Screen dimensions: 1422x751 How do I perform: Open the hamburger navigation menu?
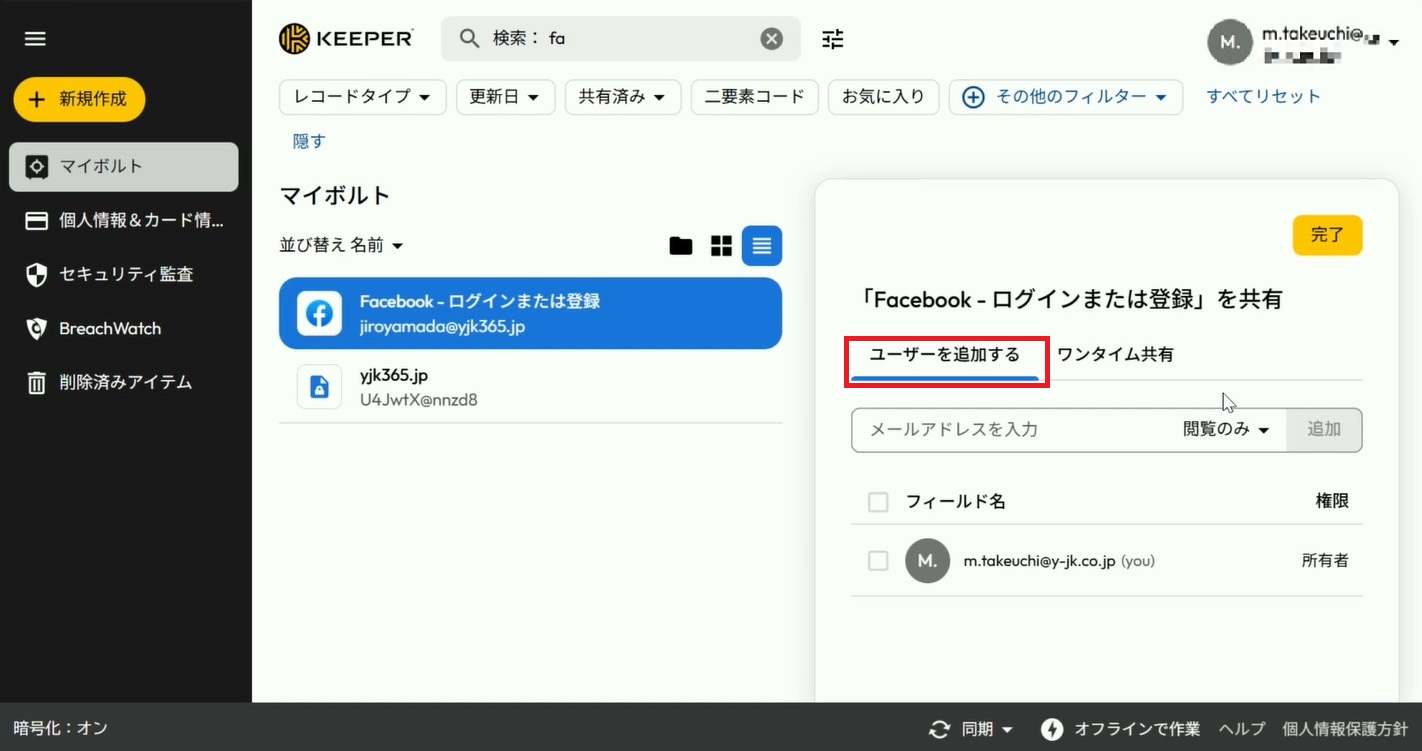point(35,38)
